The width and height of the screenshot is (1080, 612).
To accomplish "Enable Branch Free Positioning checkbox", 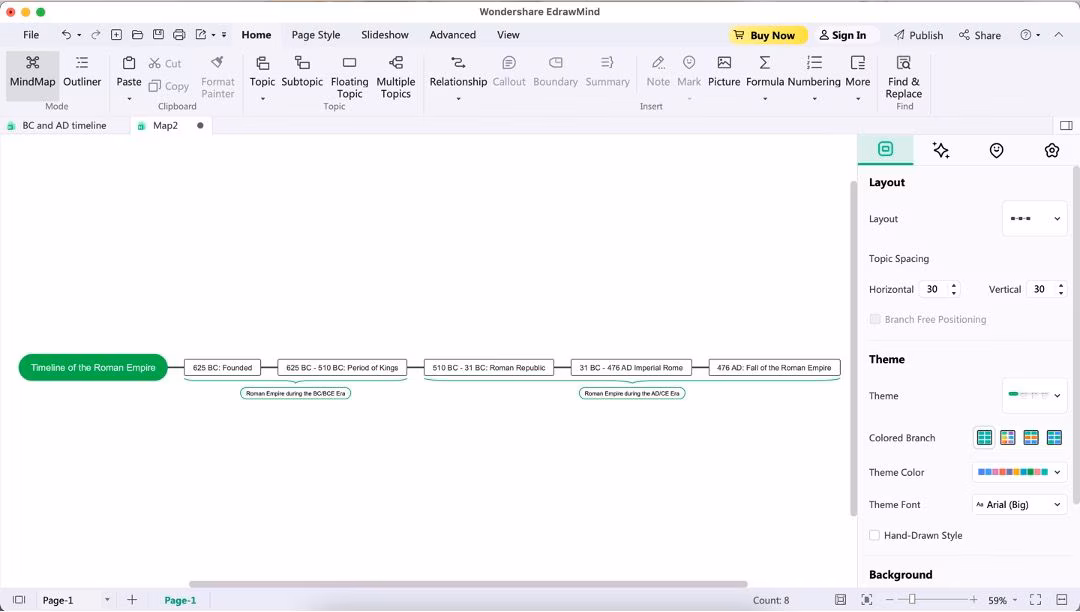I will tap(875, 319).
